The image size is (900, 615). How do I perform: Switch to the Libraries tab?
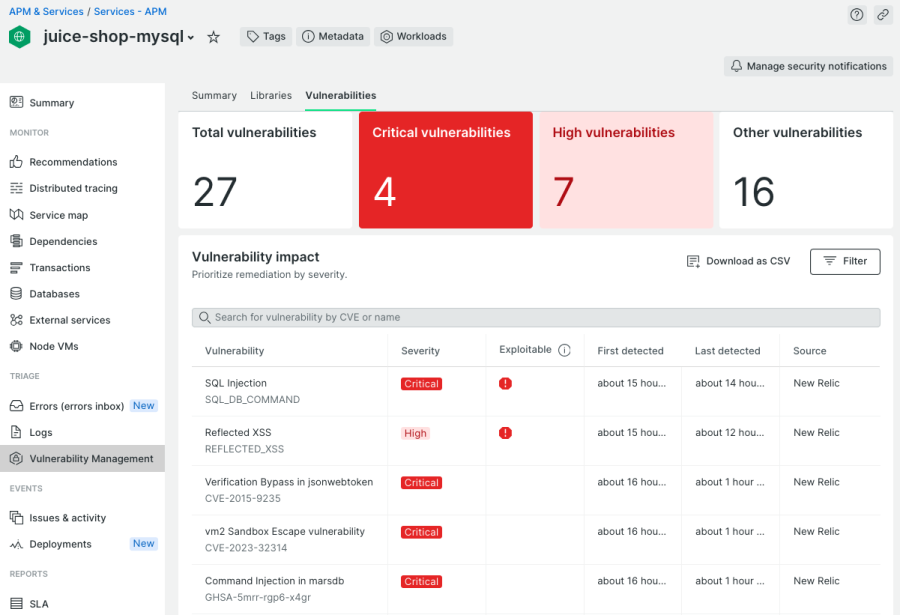tap(271, 96)
